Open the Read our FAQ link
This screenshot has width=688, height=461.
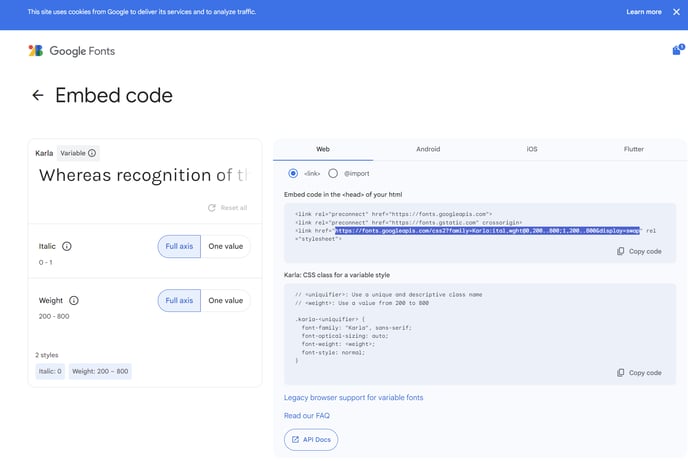307,415
